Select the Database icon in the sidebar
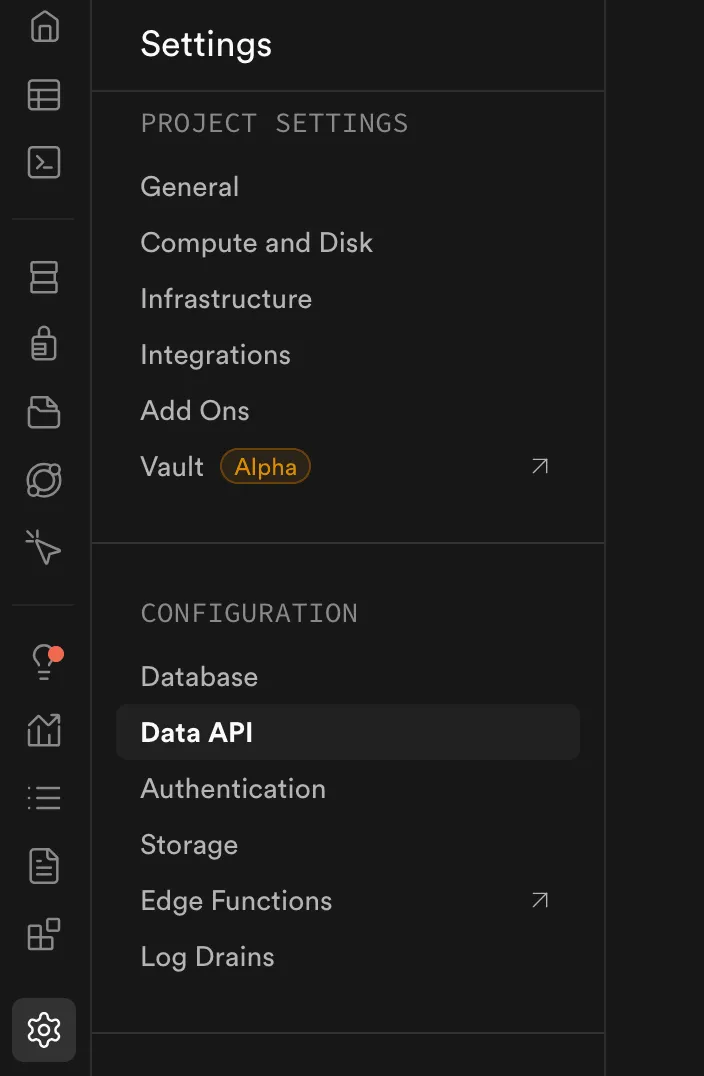 pyautogui.click(x=43, y=278)
